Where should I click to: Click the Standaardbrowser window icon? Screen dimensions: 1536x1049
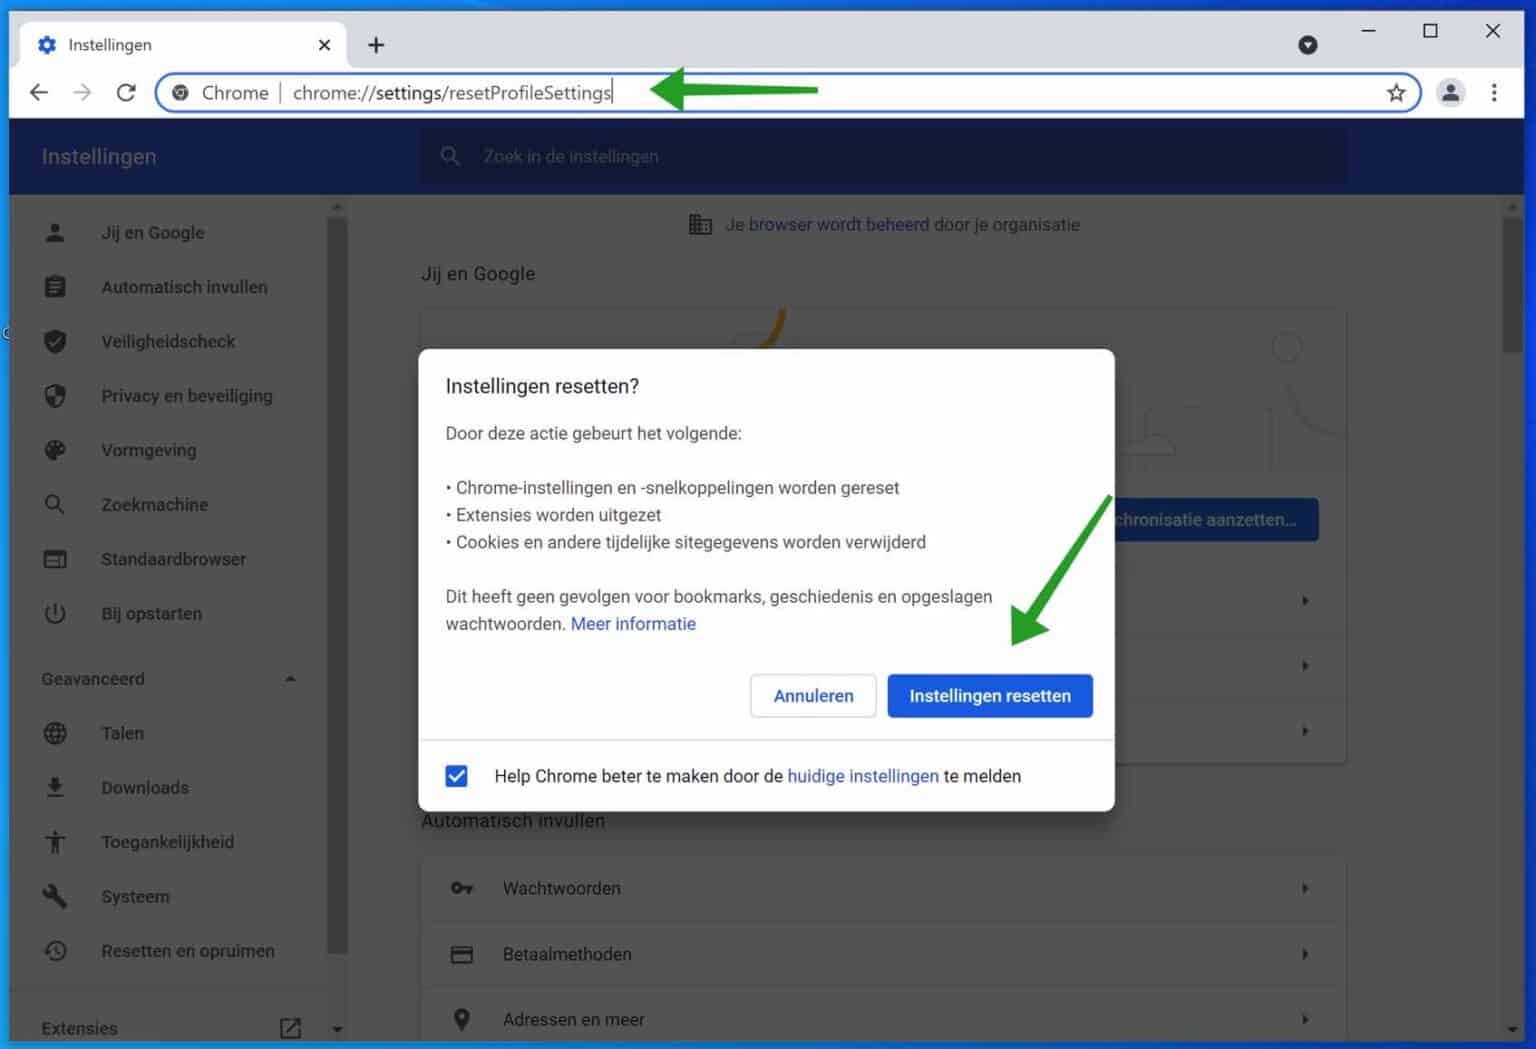point(55,559)
